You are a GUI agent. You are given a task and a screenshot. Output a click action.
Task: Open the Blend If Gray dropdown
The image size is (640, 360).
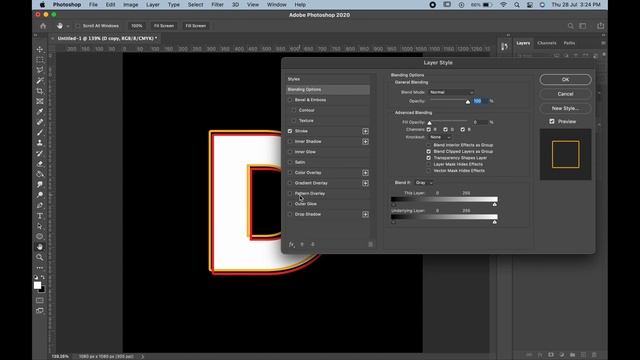424,182
